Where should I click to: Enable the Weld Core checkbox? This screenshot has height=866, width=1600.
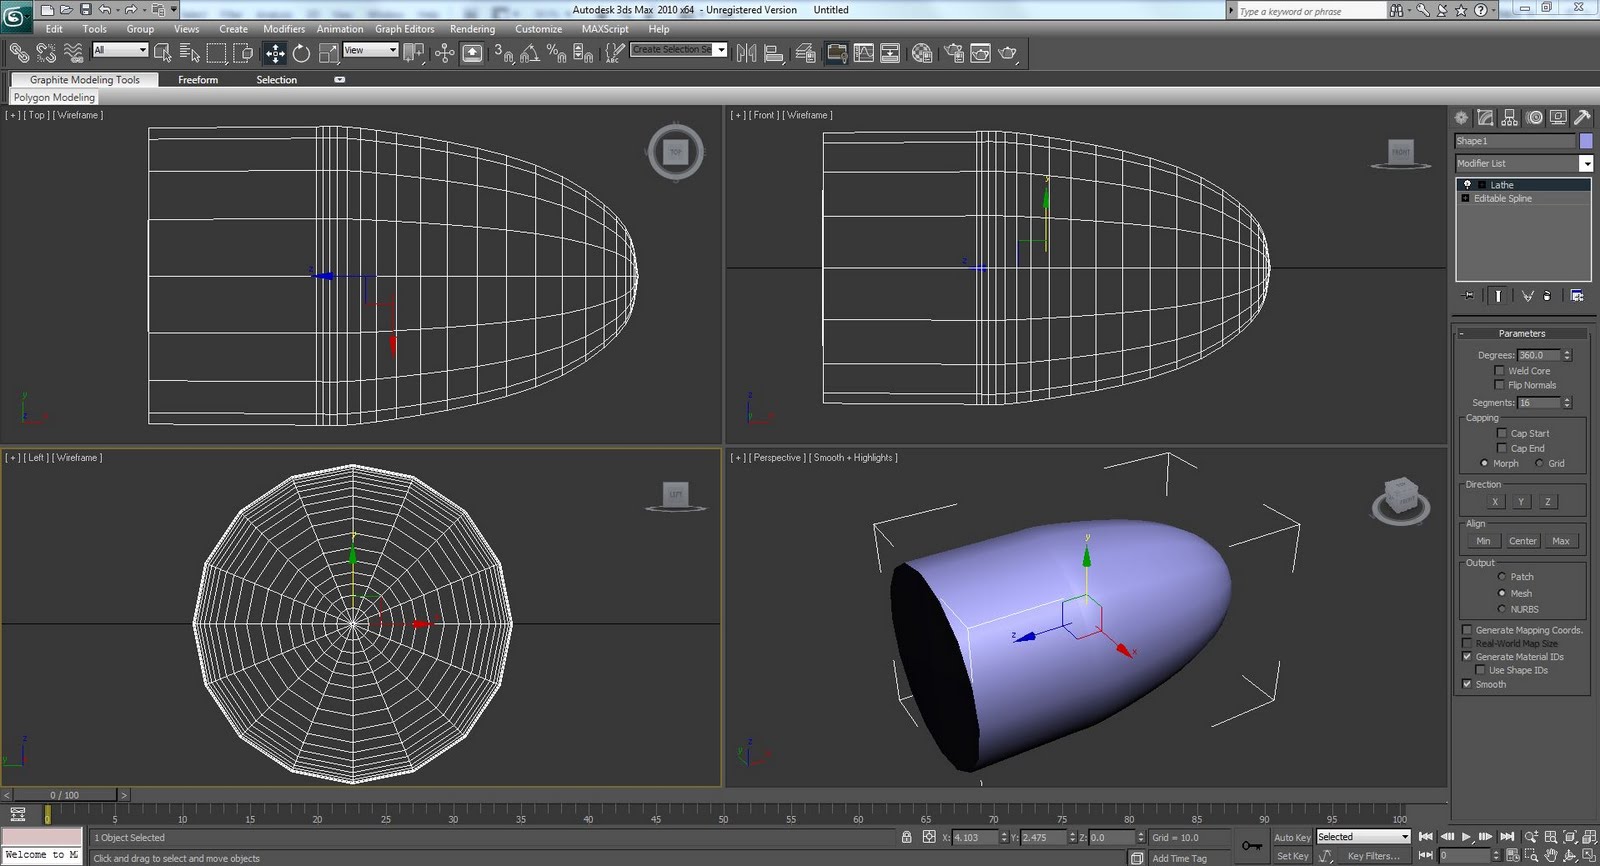coord(1499,371)
